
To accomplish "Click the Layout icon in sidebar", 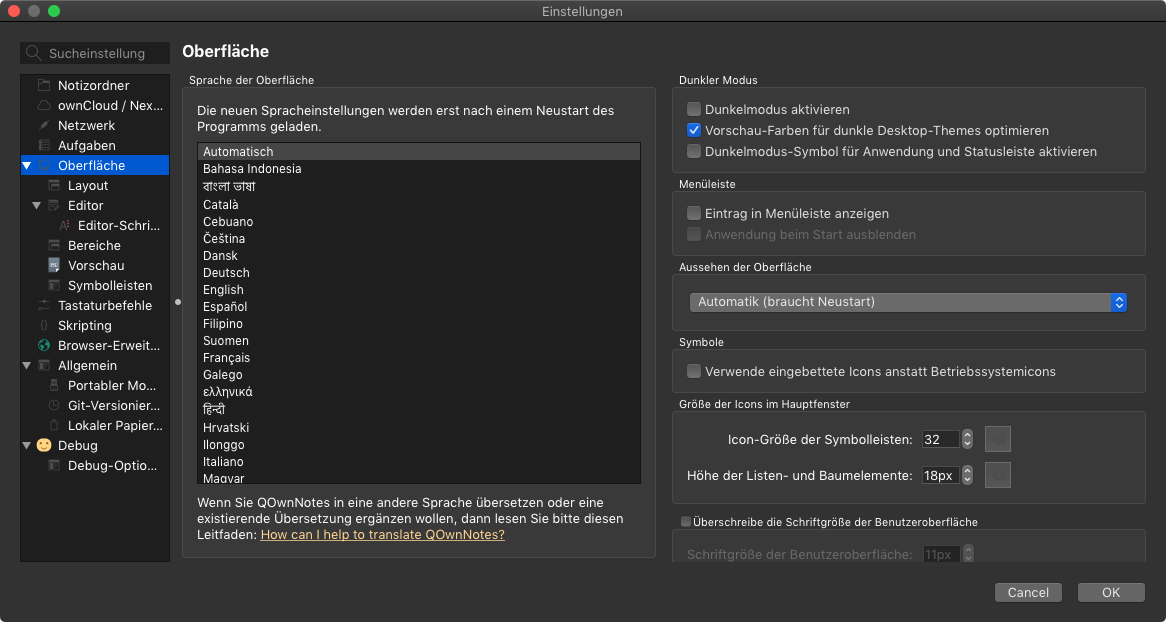I will click(x=54, y=185).
